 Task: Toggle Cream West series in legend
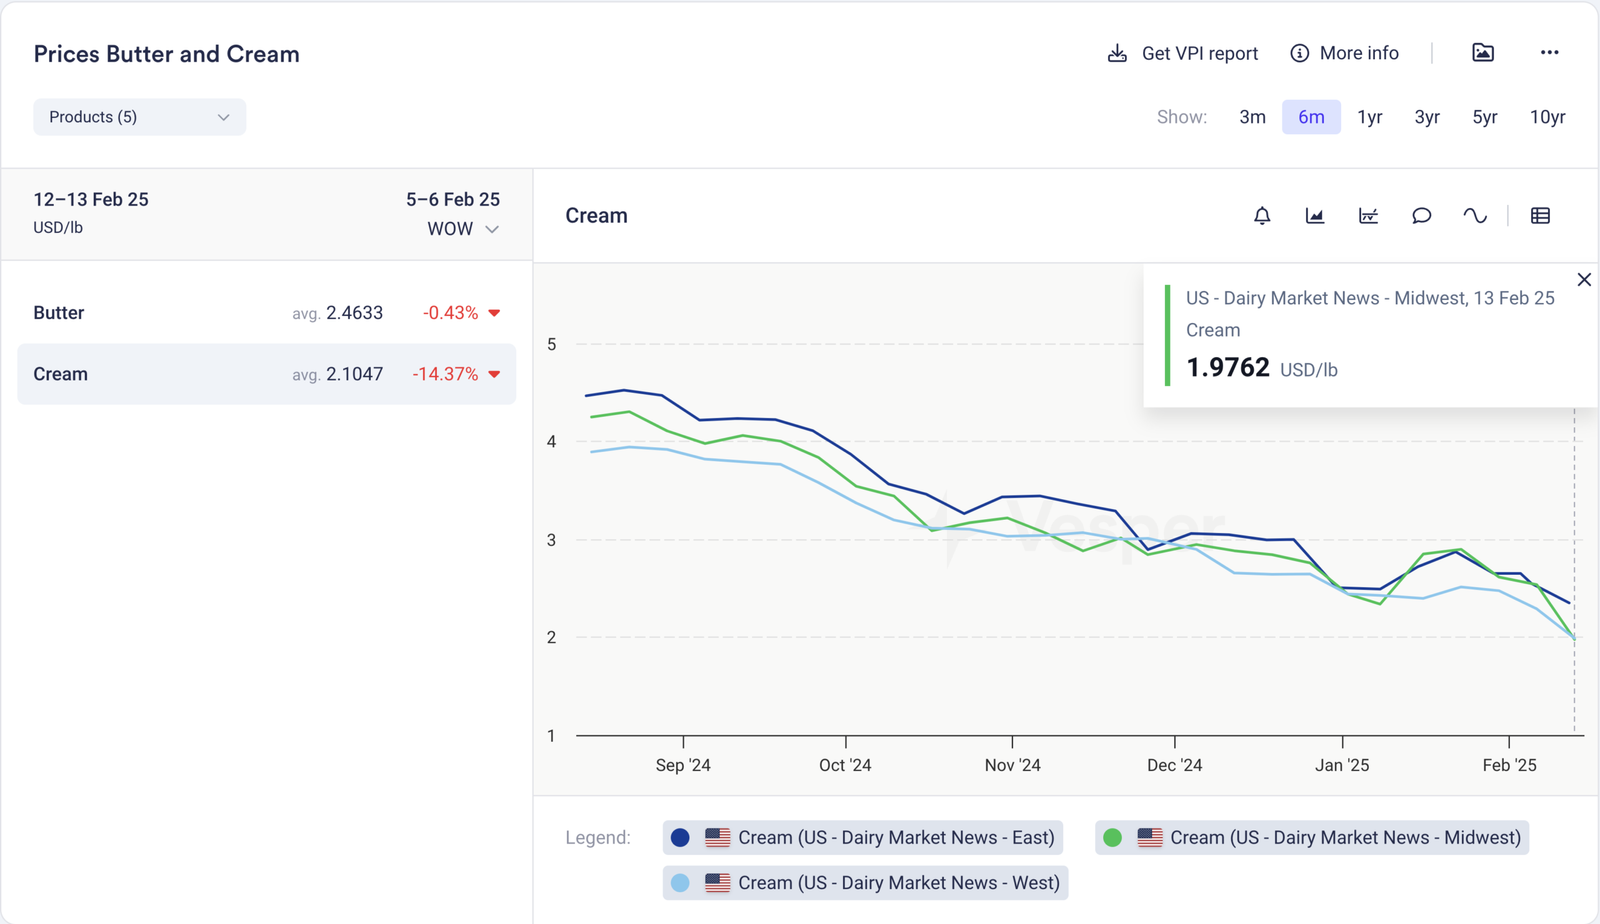[x=865, y=883]
